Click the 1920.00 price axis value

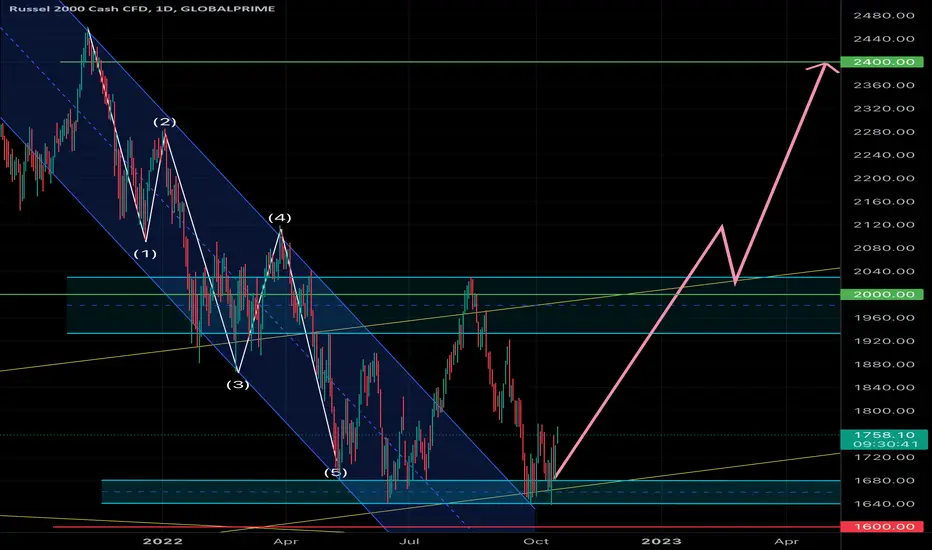coord(884,341)
